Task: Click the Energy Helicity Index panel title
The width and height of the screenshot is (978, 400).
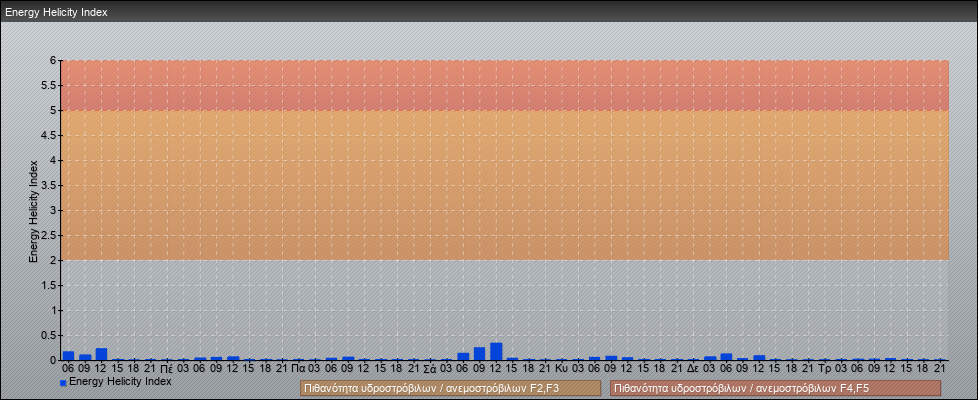Action: click(x=57, y=12)
